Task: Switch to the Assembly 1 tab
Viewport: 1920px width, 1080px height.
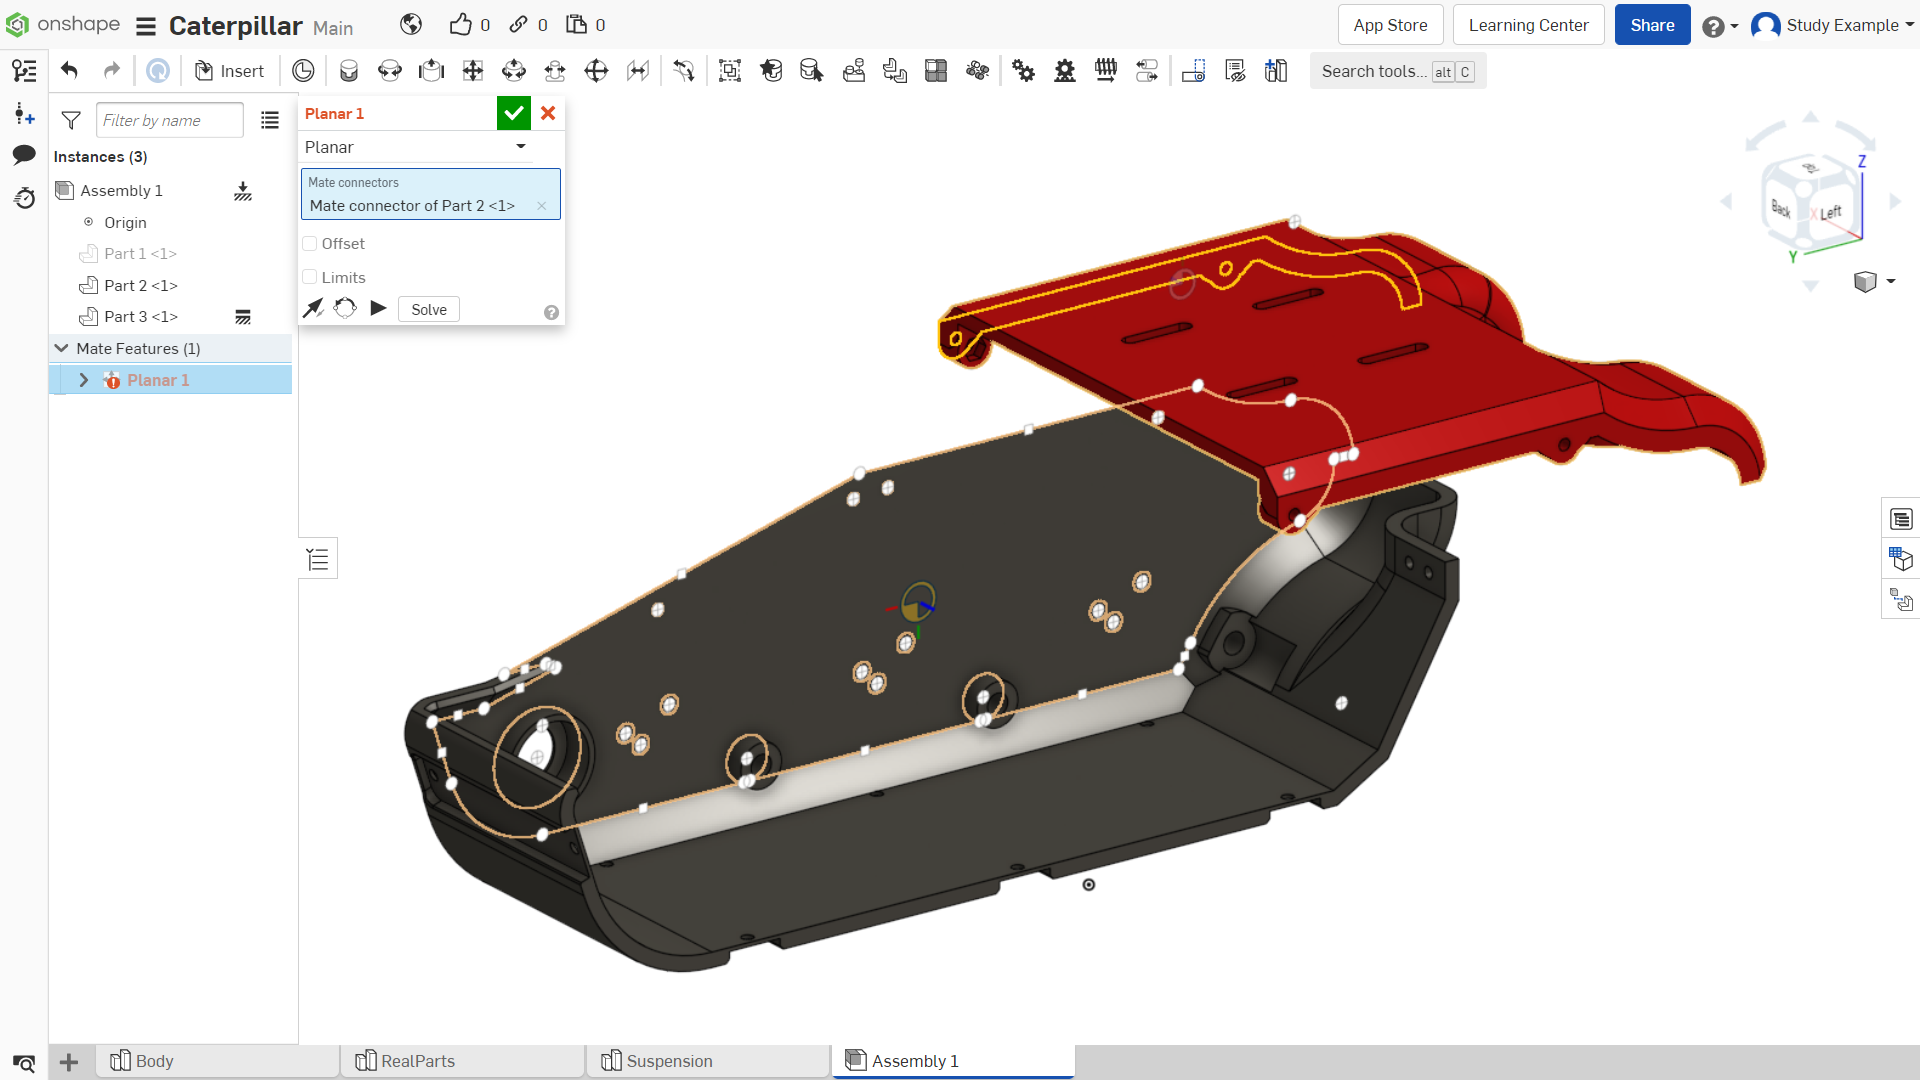Action: coord(954,1061)
